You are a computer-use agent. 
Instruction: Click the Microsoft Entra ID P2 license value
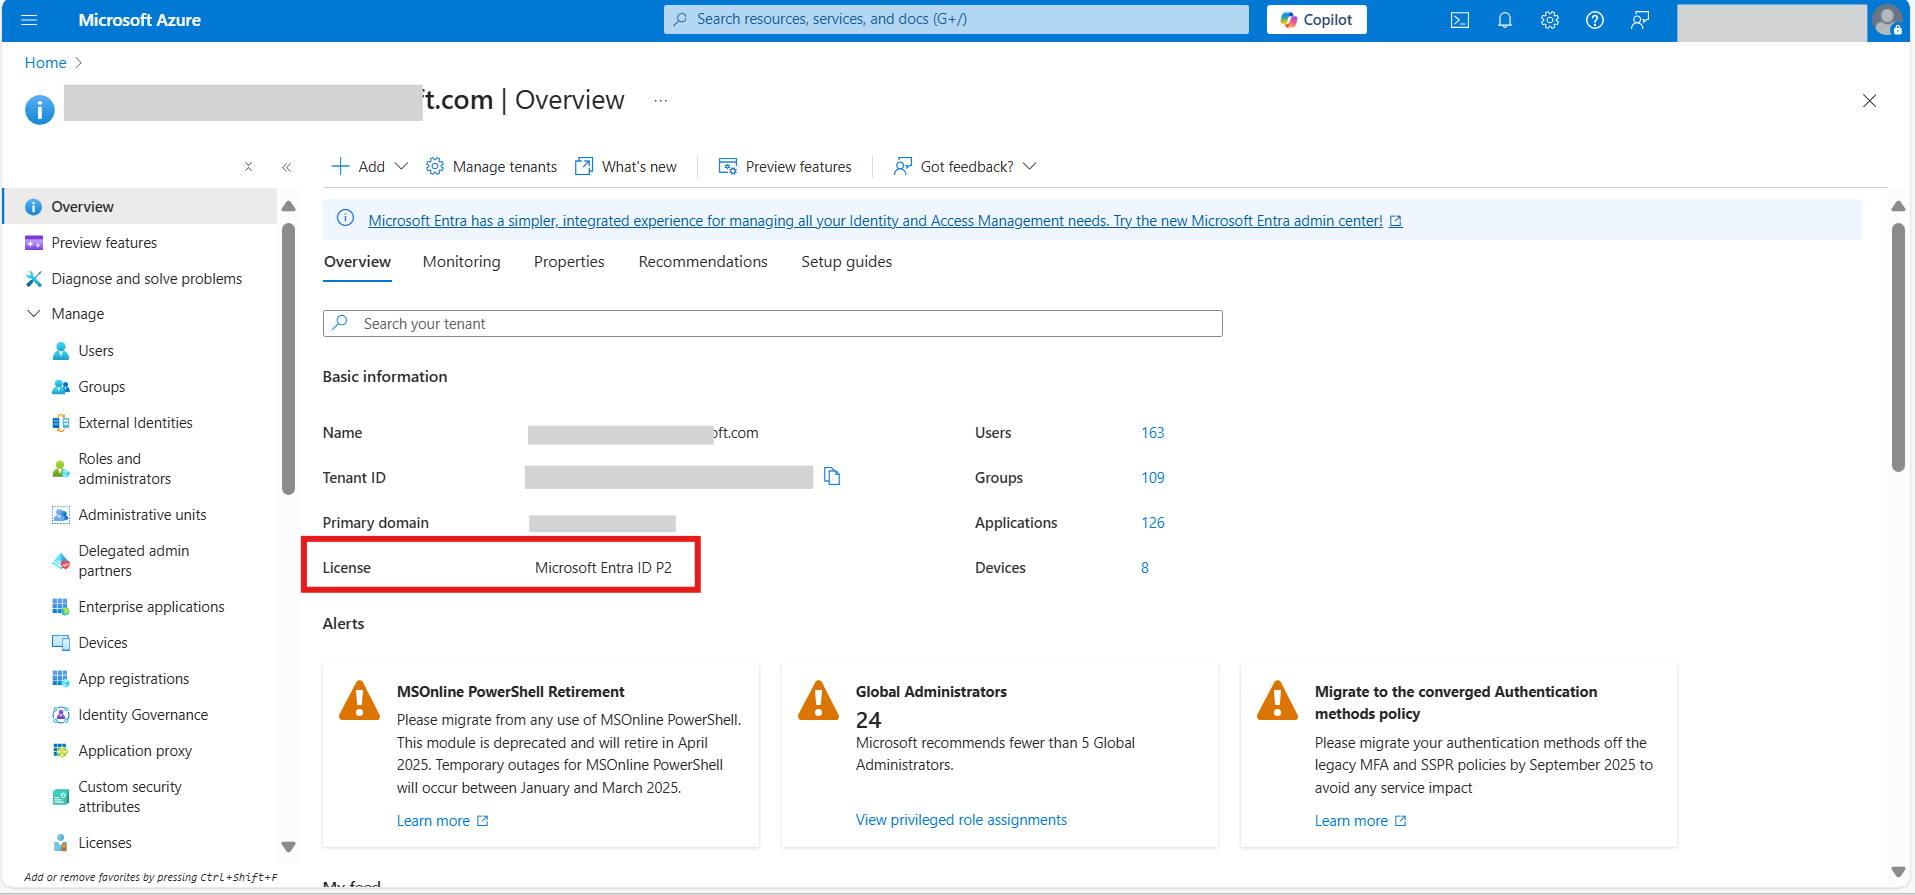(603, 568)
